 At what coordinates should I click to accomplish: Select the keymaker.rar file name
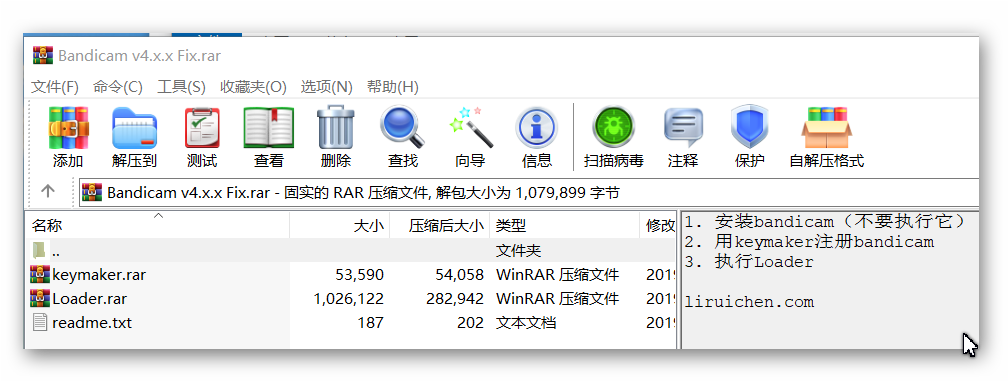tap(99, 275)
